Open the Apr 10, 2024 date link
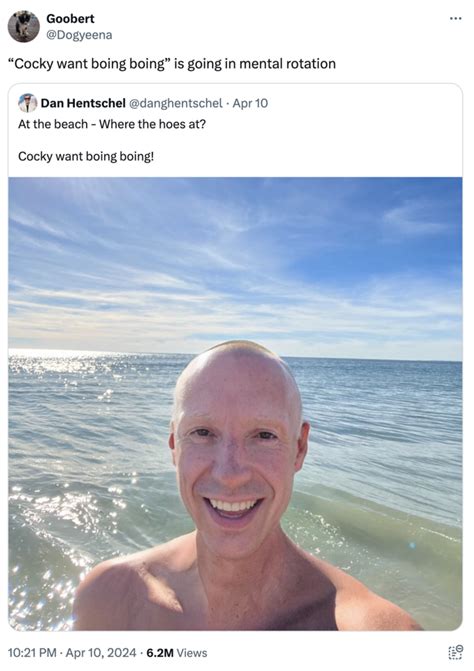 coord(101,653)
